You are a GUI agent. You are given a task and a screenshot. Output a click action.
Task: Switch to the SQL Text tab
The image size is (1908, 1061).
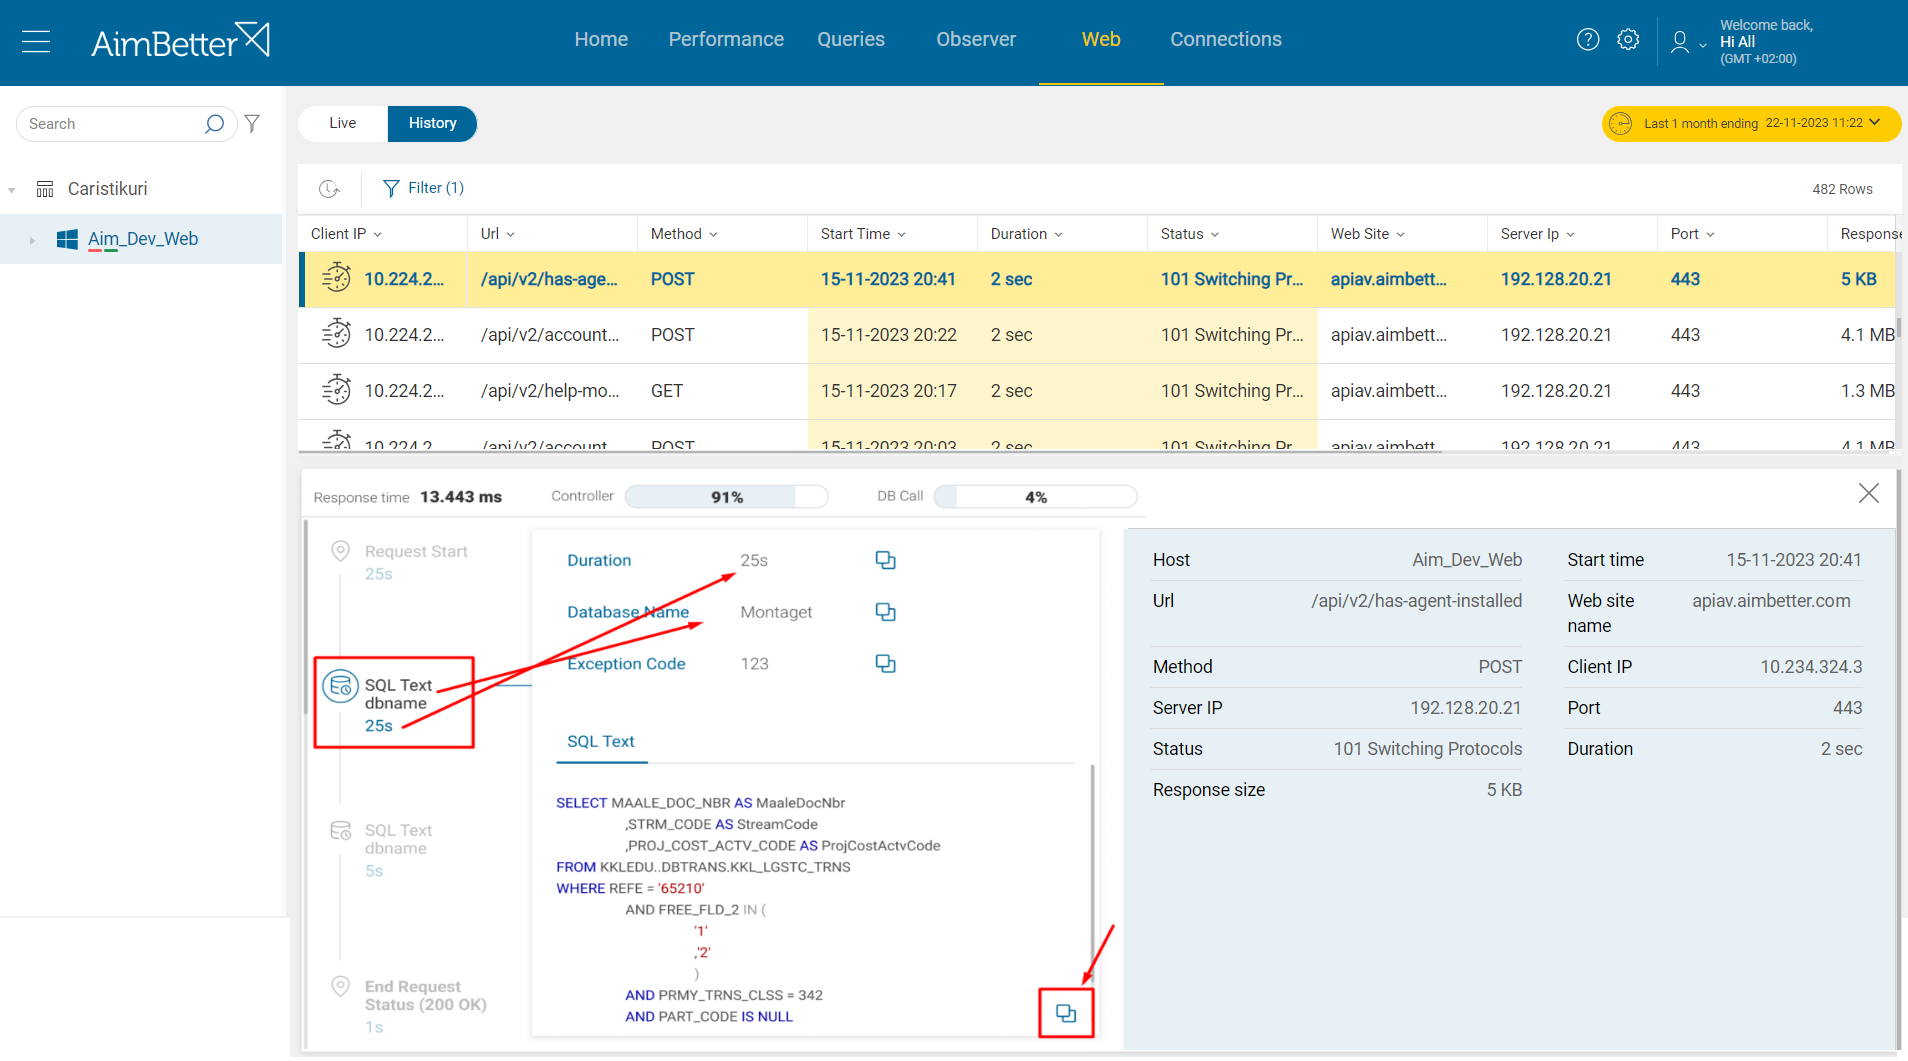600,741
